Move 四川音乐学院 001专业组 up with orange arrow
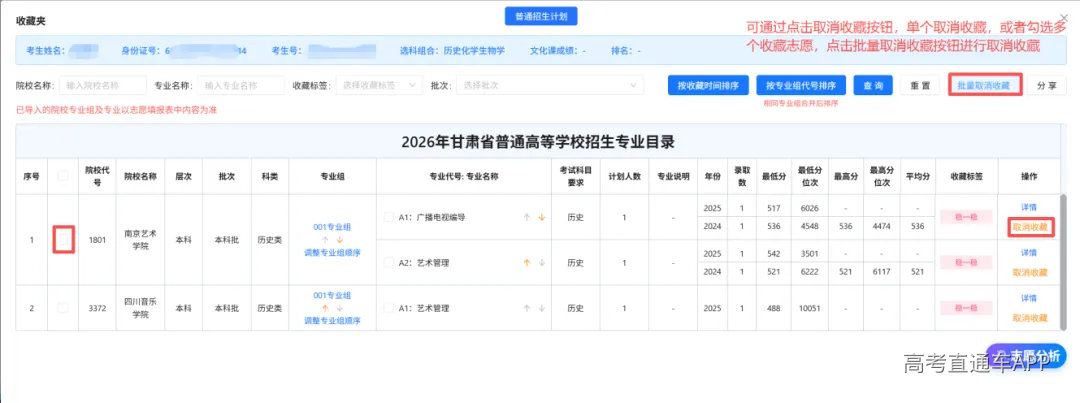 (325, 308)
